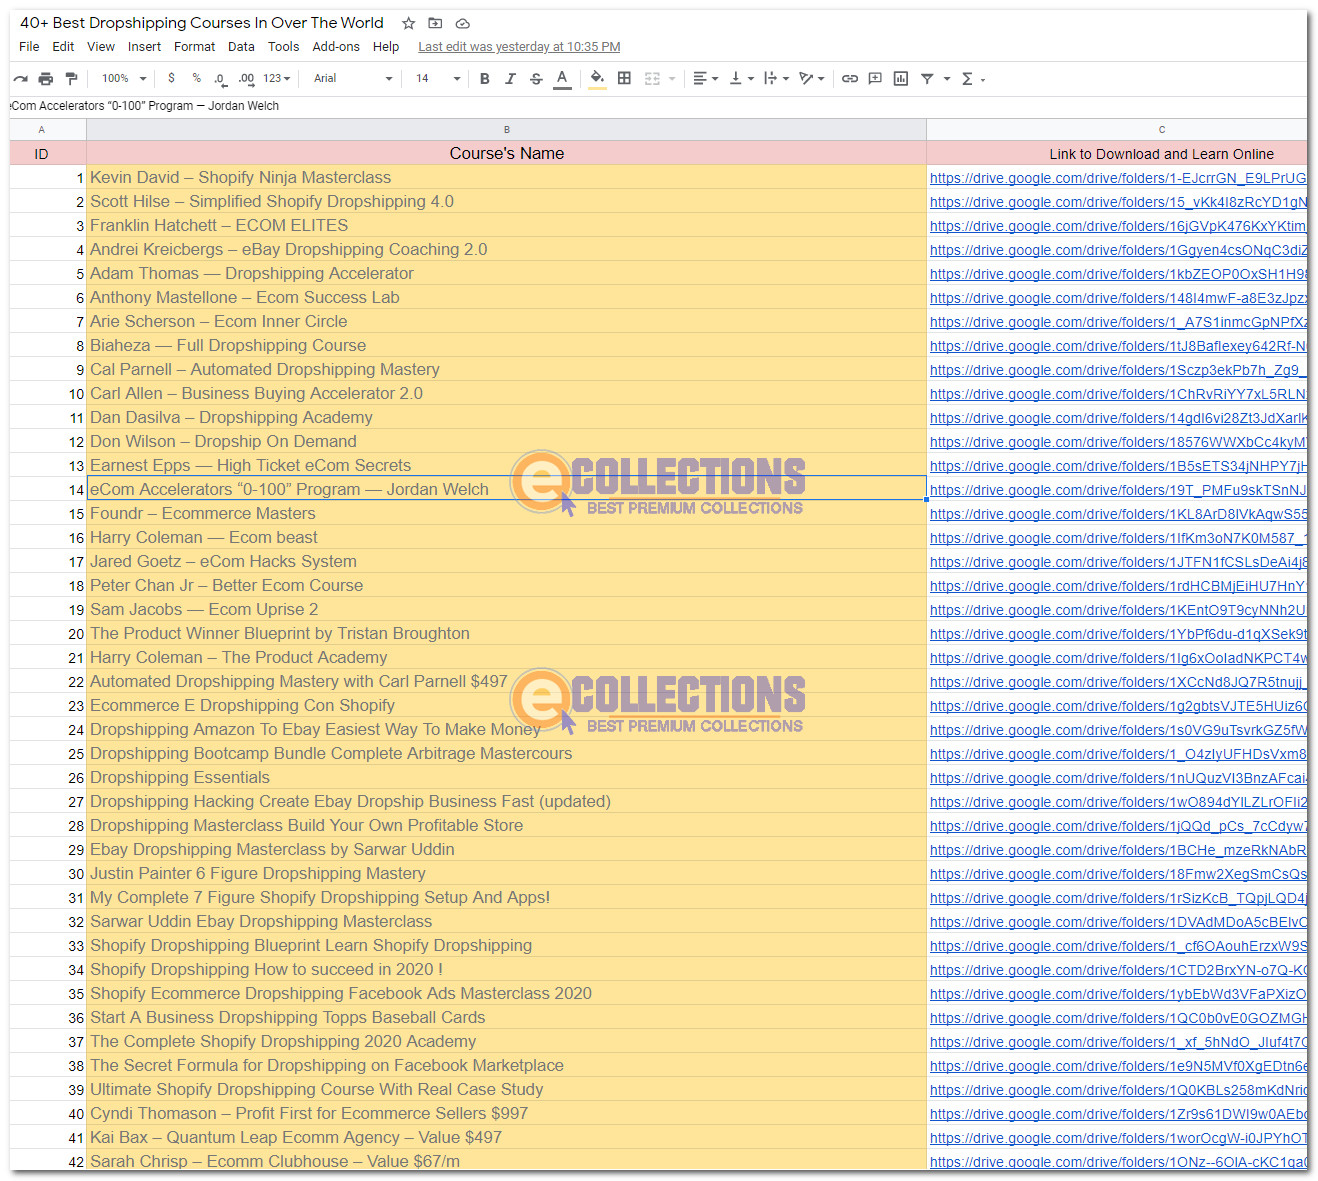Decrease decimal places icon
1318x1181 pixels.
tap(220, 78)
